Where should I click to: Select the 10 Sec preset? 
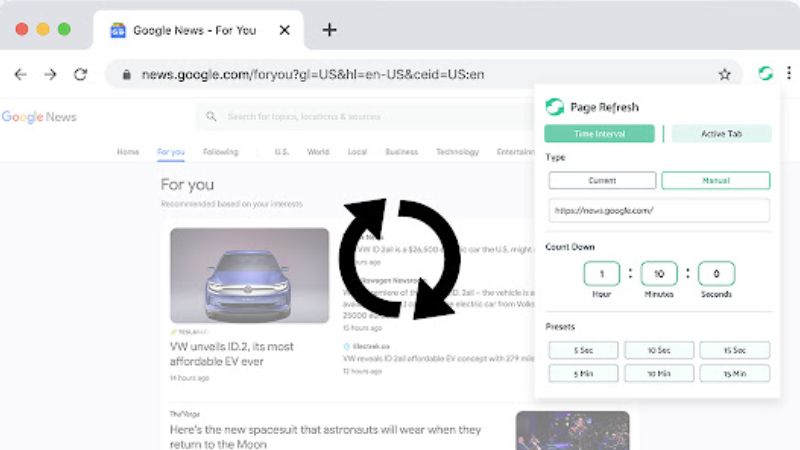point(659,351)
